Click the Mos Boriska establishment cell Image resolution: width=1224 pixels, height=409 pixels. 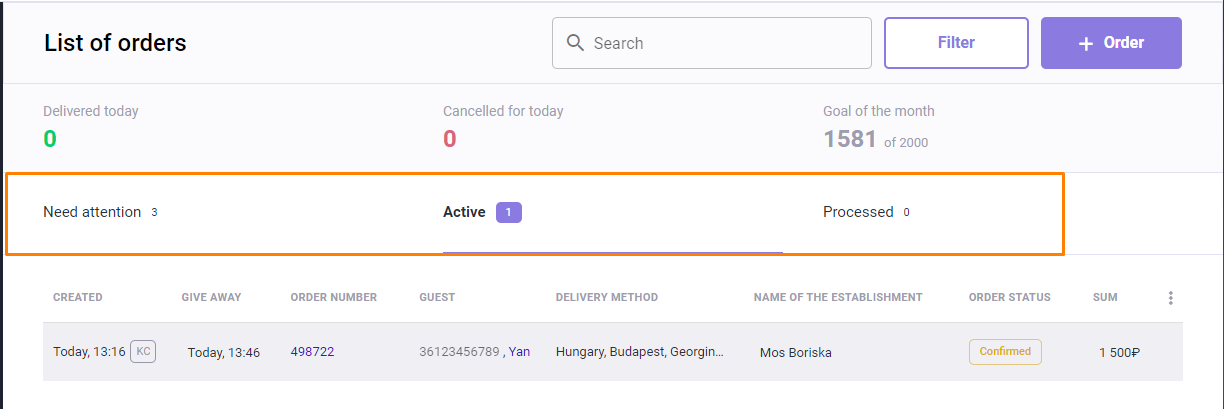(x=796, y=352)
